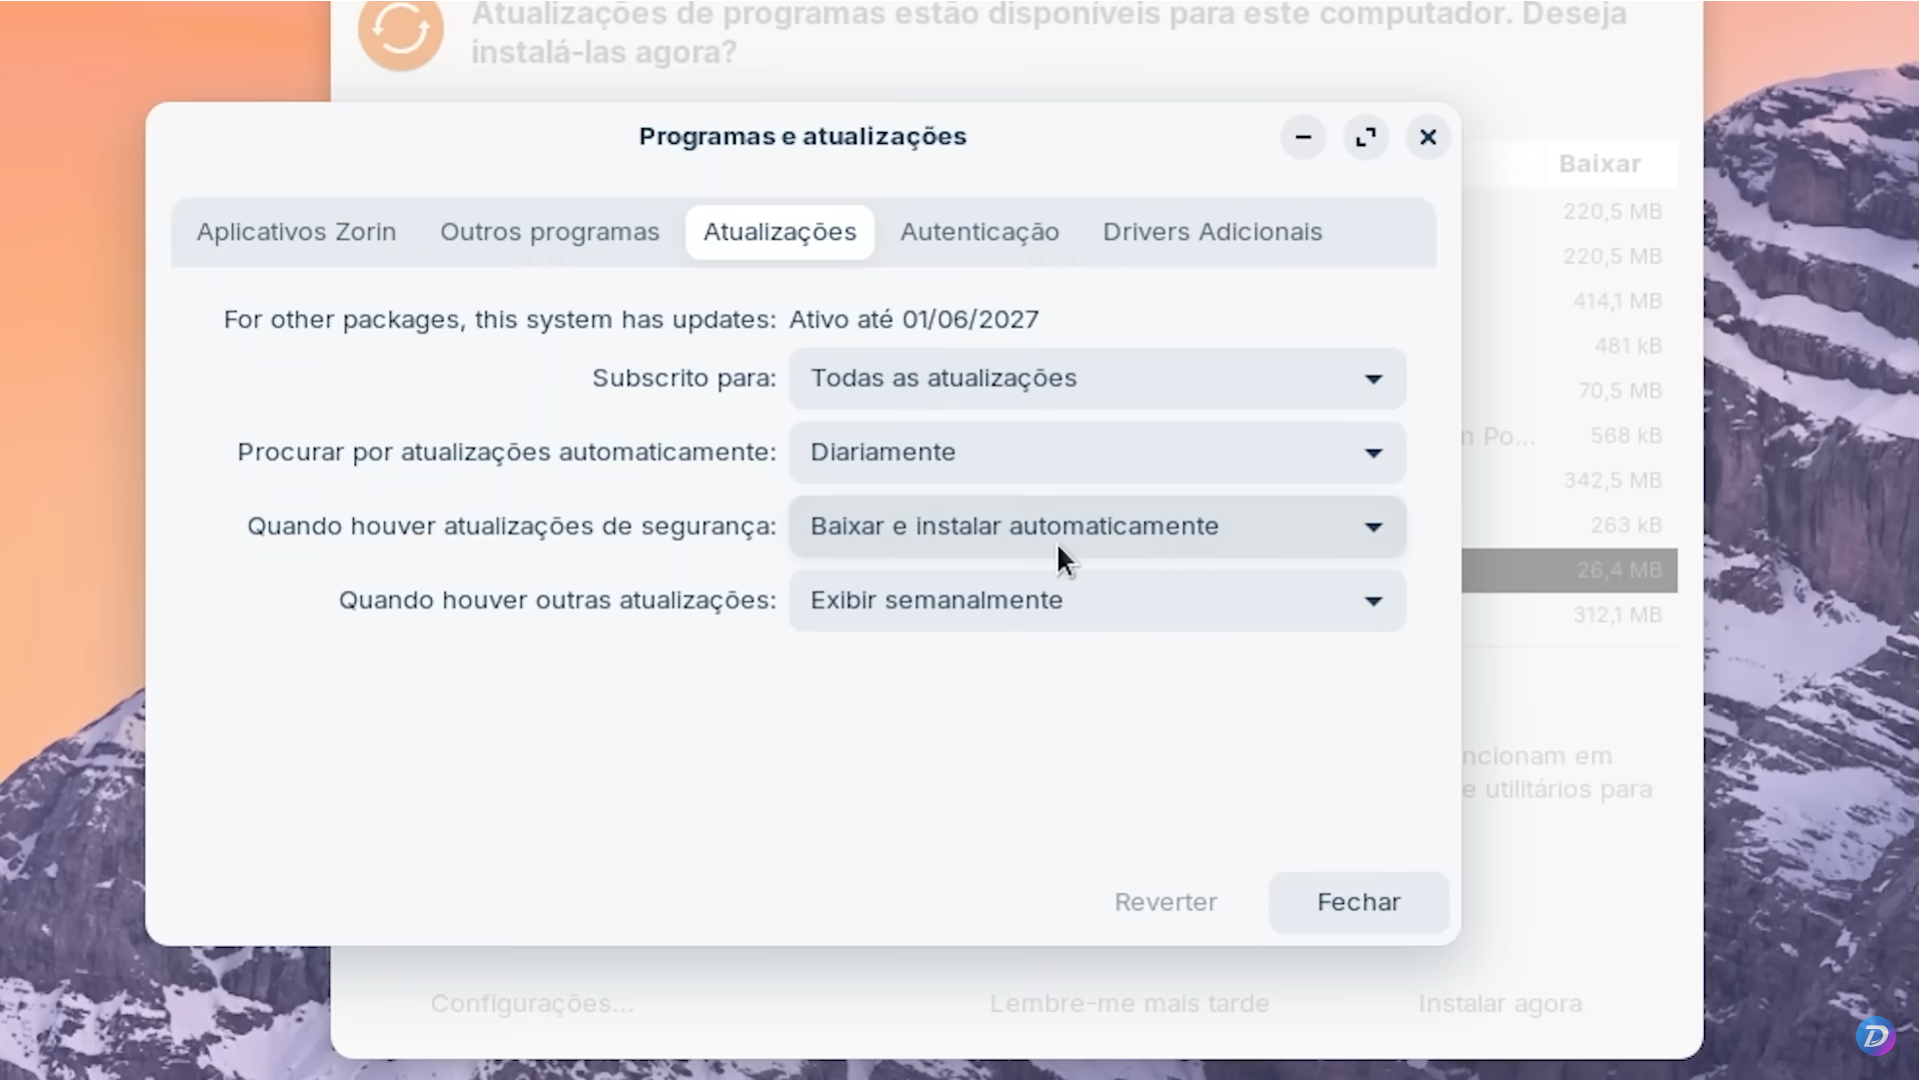Viewport: 1920px width, 1080px height.
Task: Open the update refresh icon at top
Action: click(400, 33)
